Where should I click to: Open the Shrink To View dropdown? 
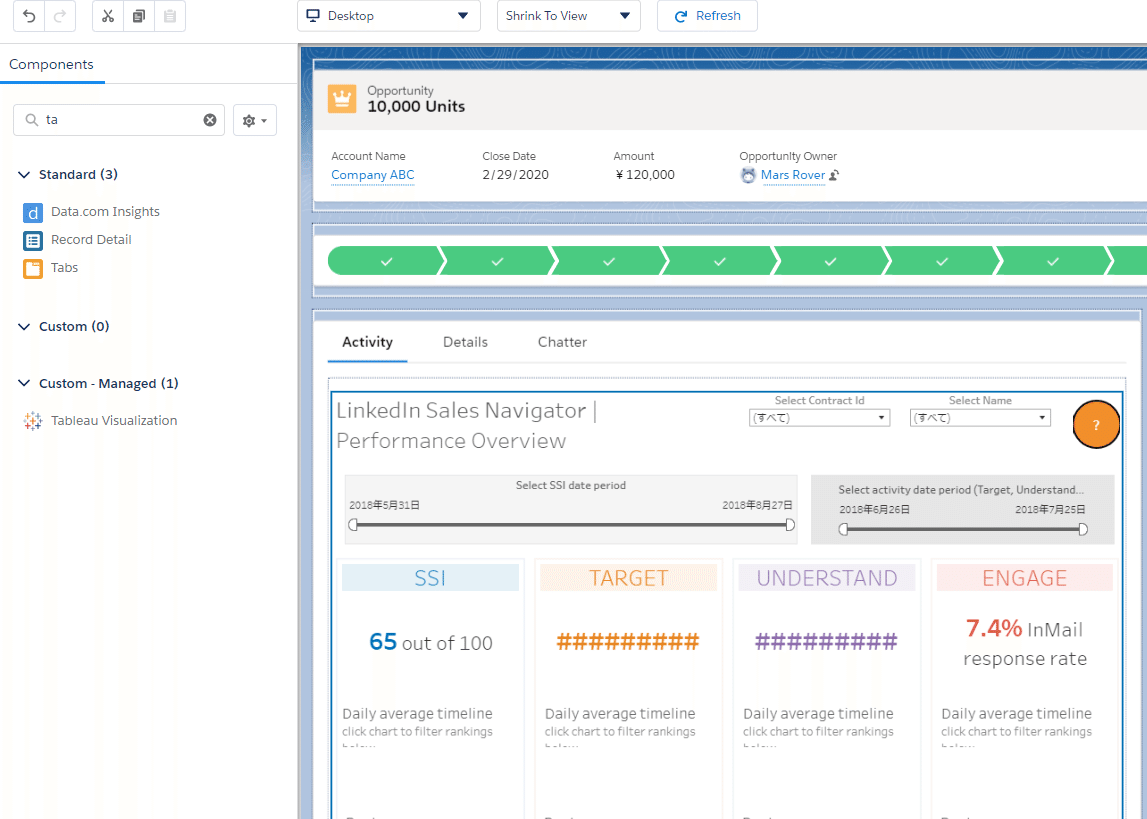(568, 16)
